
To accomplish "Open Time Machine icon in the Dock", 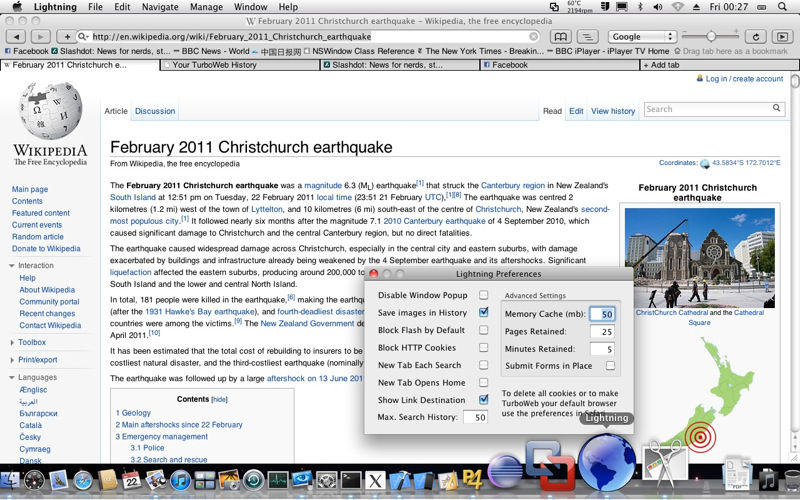I will (254, 480).
